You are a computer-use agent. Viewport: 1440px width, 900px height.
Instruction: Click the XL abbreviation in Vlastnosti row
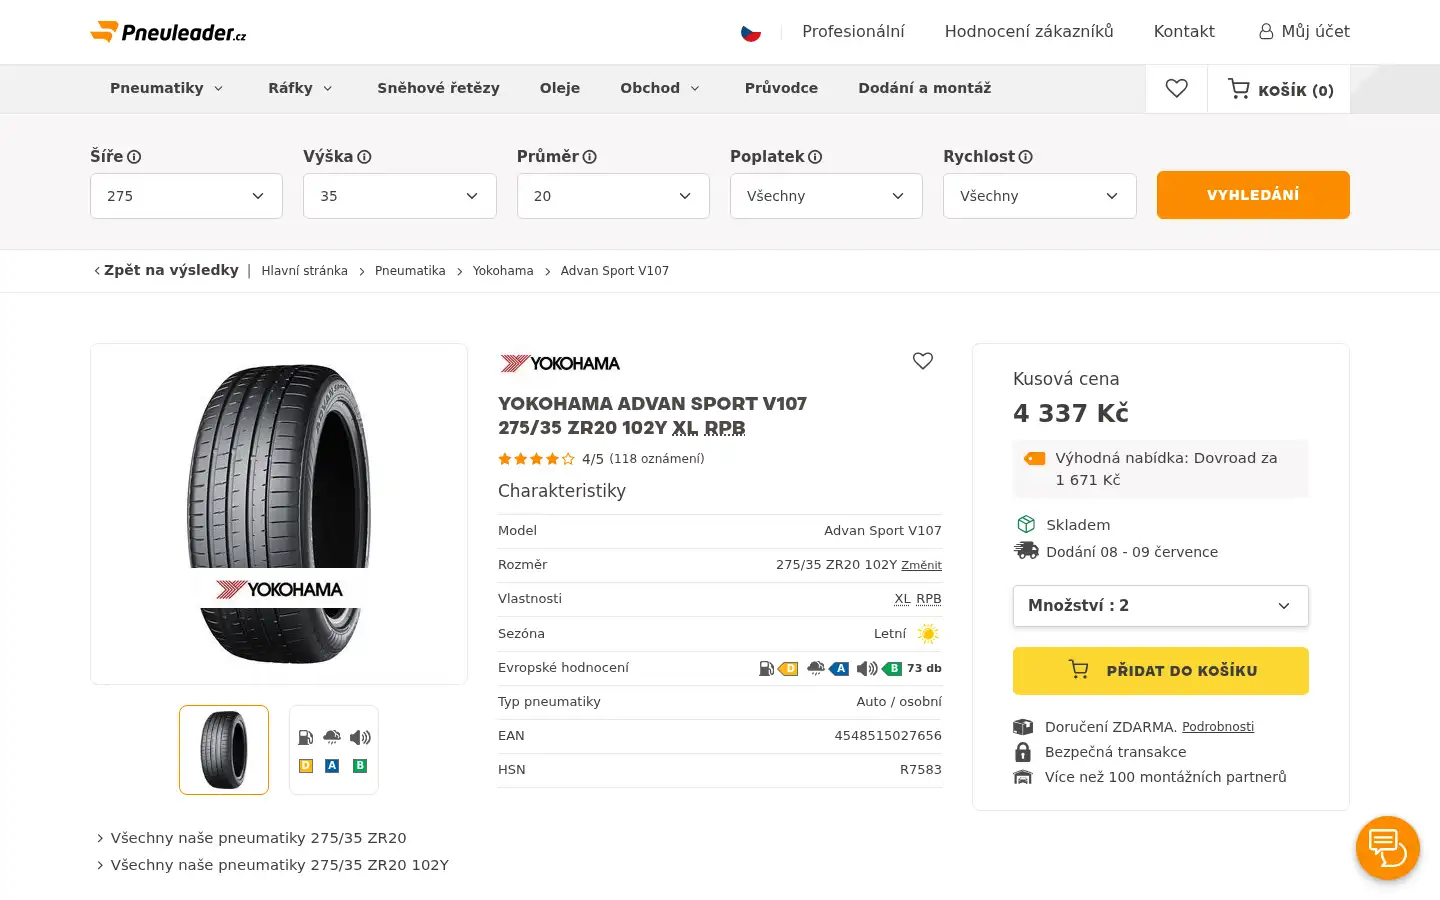pos(902,599)
